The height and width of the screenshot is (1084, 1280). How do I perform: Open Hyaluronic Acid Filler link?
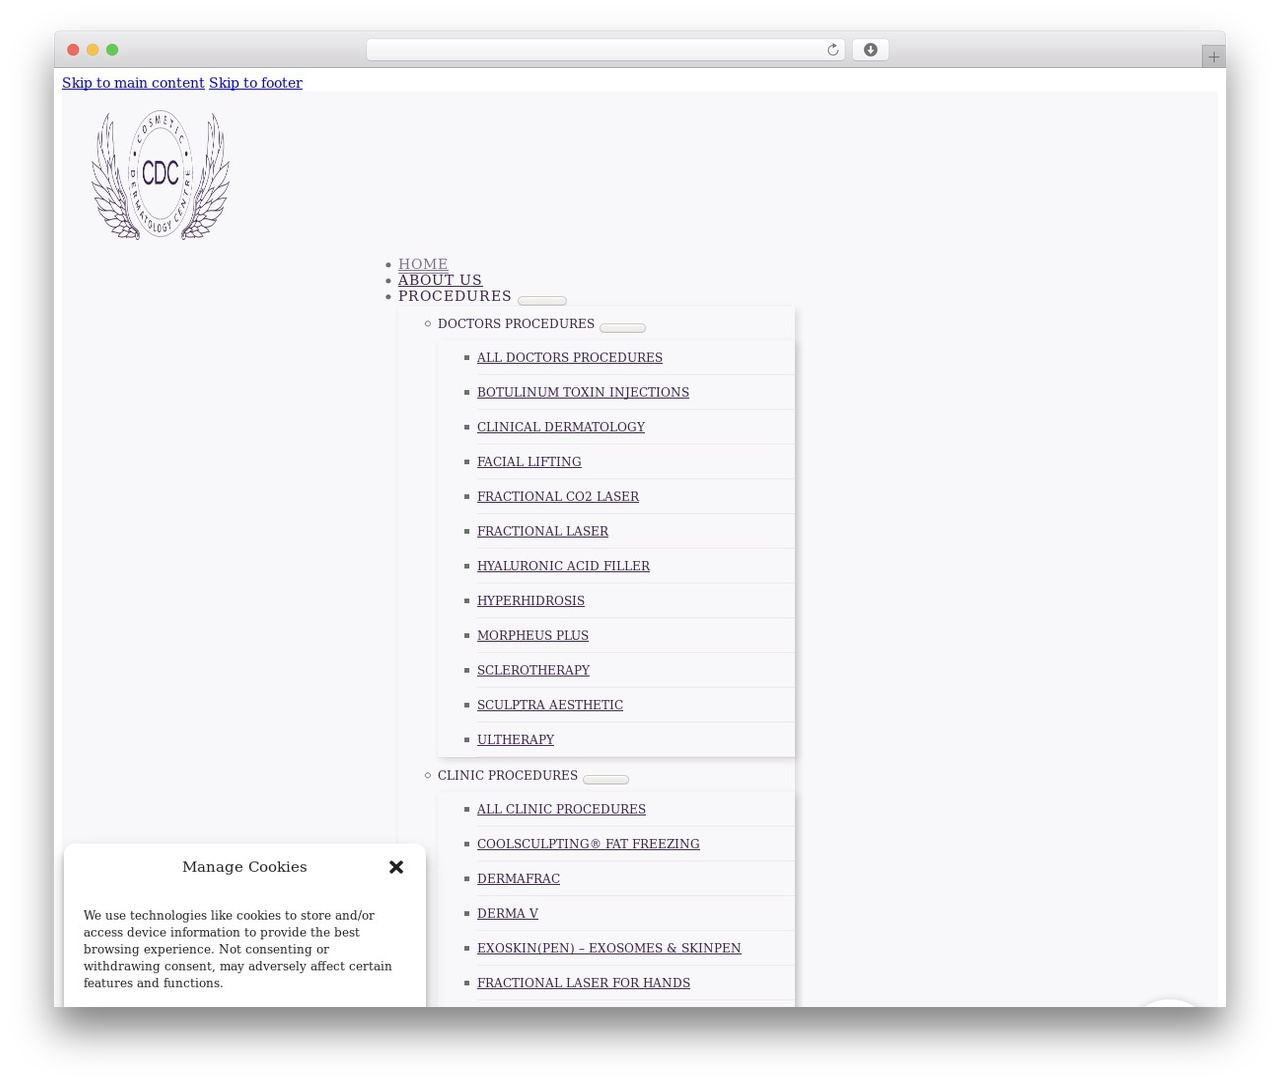pyautogui.click(x=563, y=566)
